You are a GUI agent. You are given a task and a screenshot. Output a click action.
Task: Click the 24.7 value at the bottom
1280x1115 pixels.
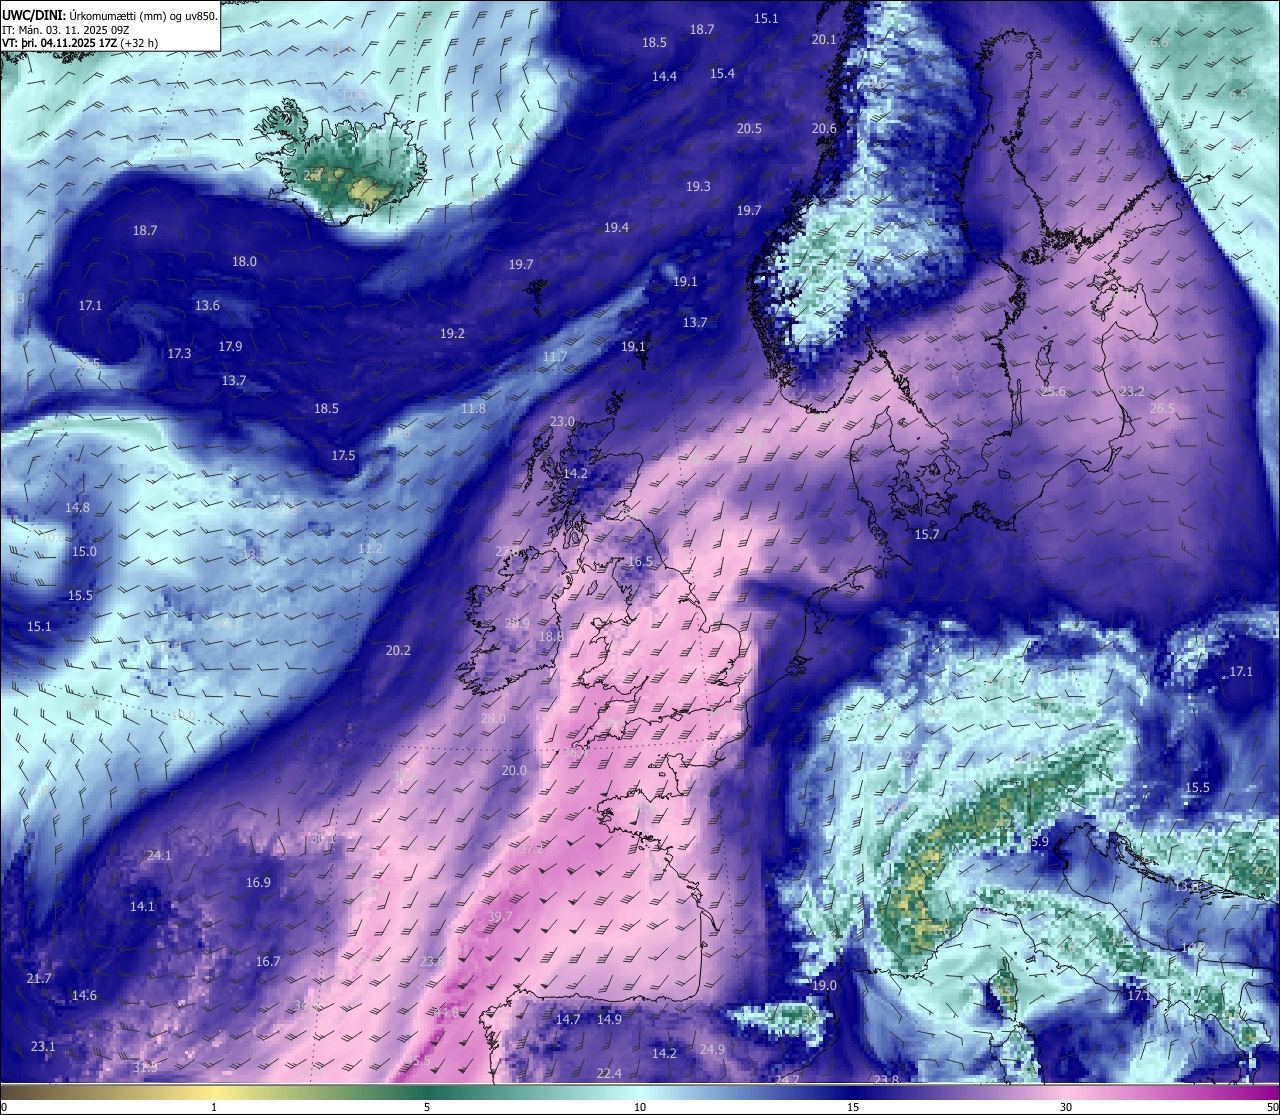tap(787, 1080)
